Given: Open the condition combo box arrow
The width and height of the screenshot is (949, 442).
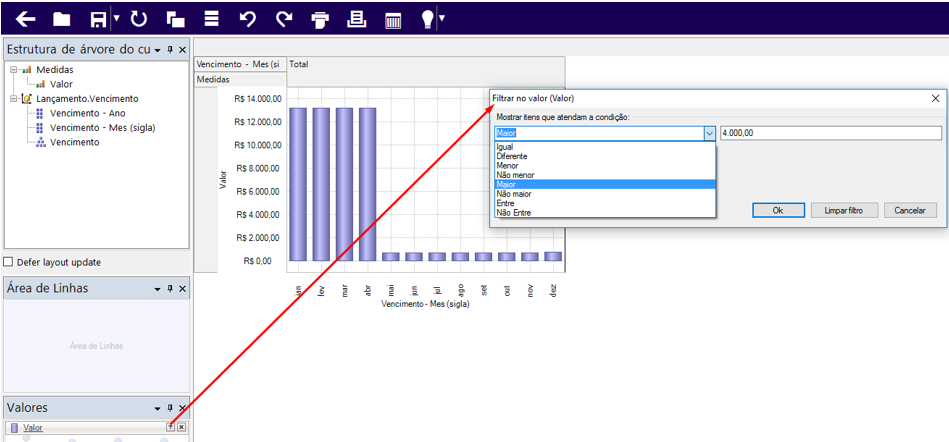Looking at the screenshot, I should coord(709,133).
